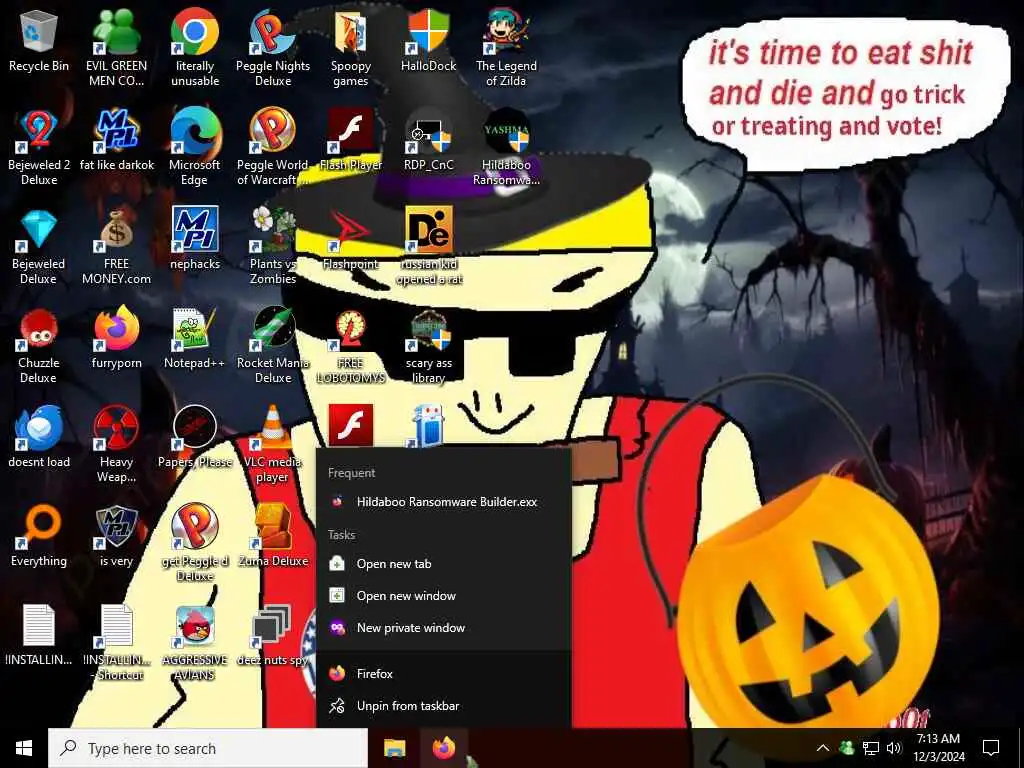Focus the 'Type here to search' box
The image size is (1024, 768).
(208, 748)
